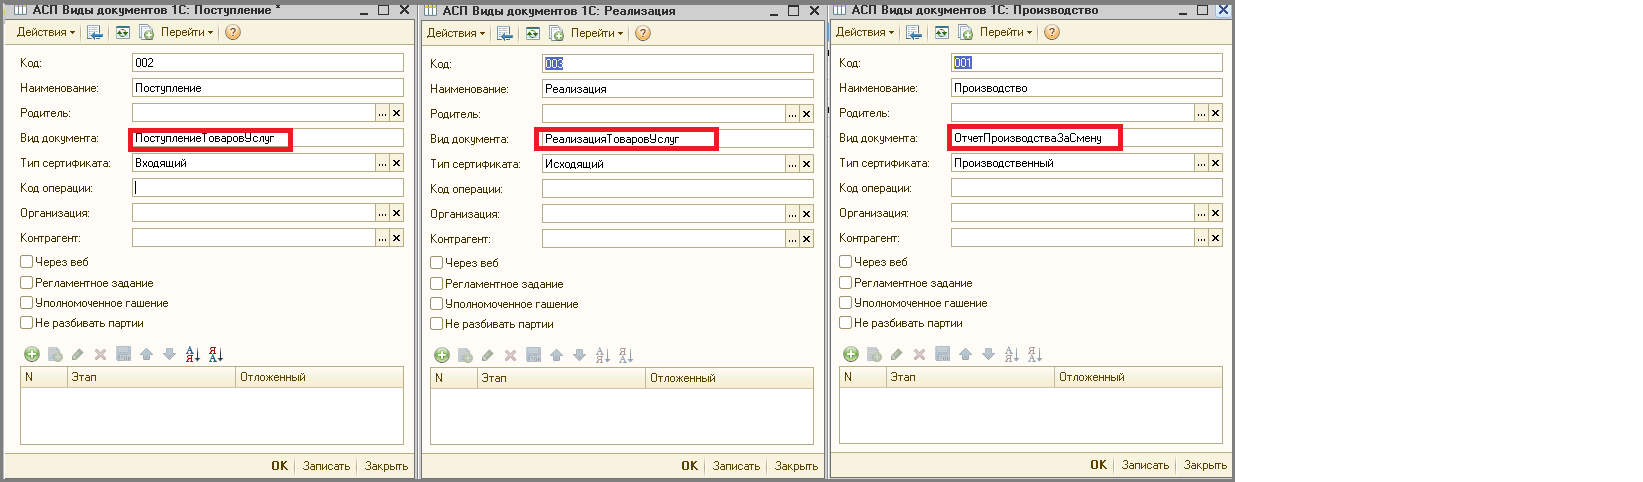Screen dimensions: 1643x482
Task: Click the Код операции field in Производство window
Action: 1086,188
